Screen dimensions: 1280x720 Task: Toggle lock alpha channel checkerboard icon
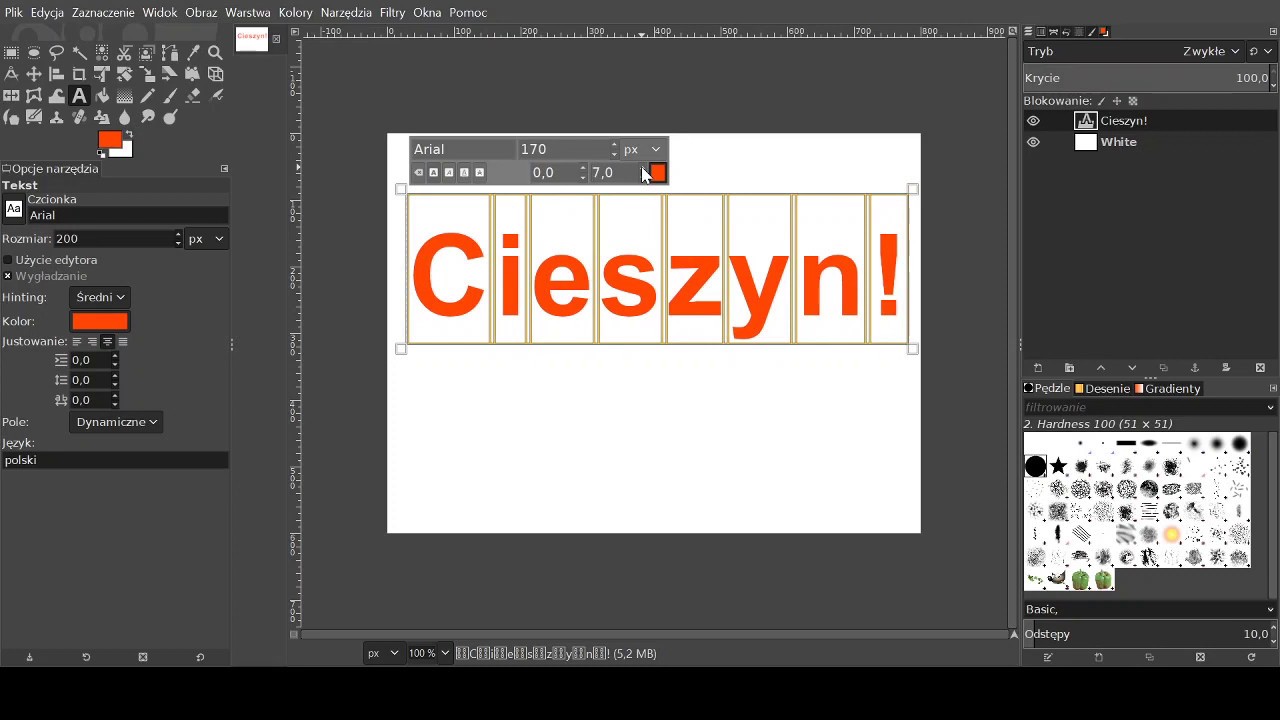click(1133, 101)
